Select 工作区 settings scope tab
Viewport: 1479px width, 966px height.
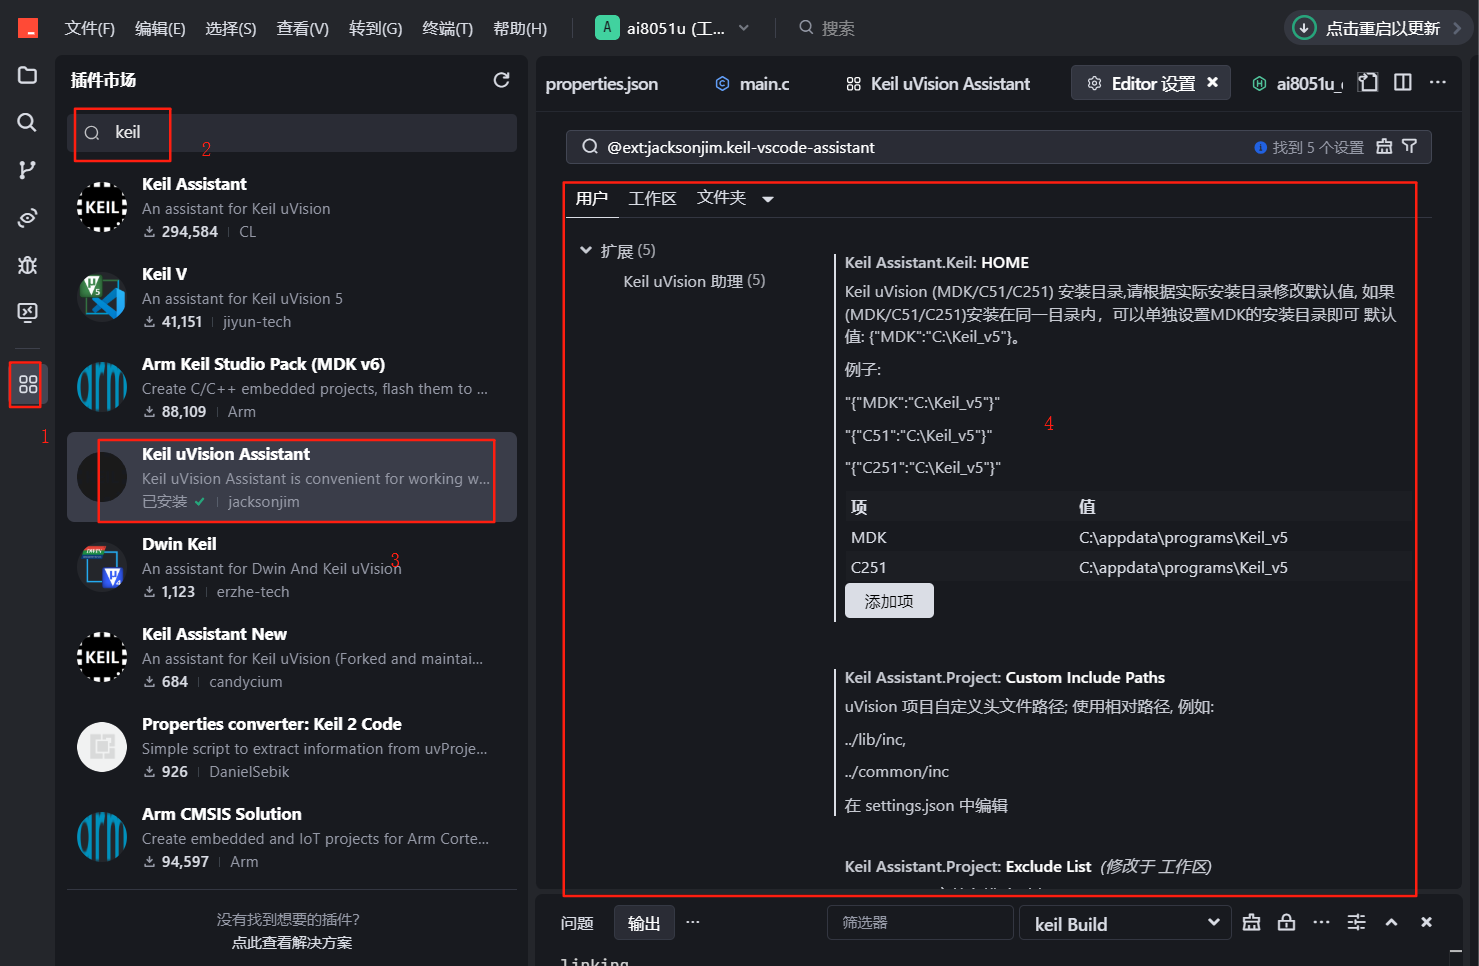point(652,198)
